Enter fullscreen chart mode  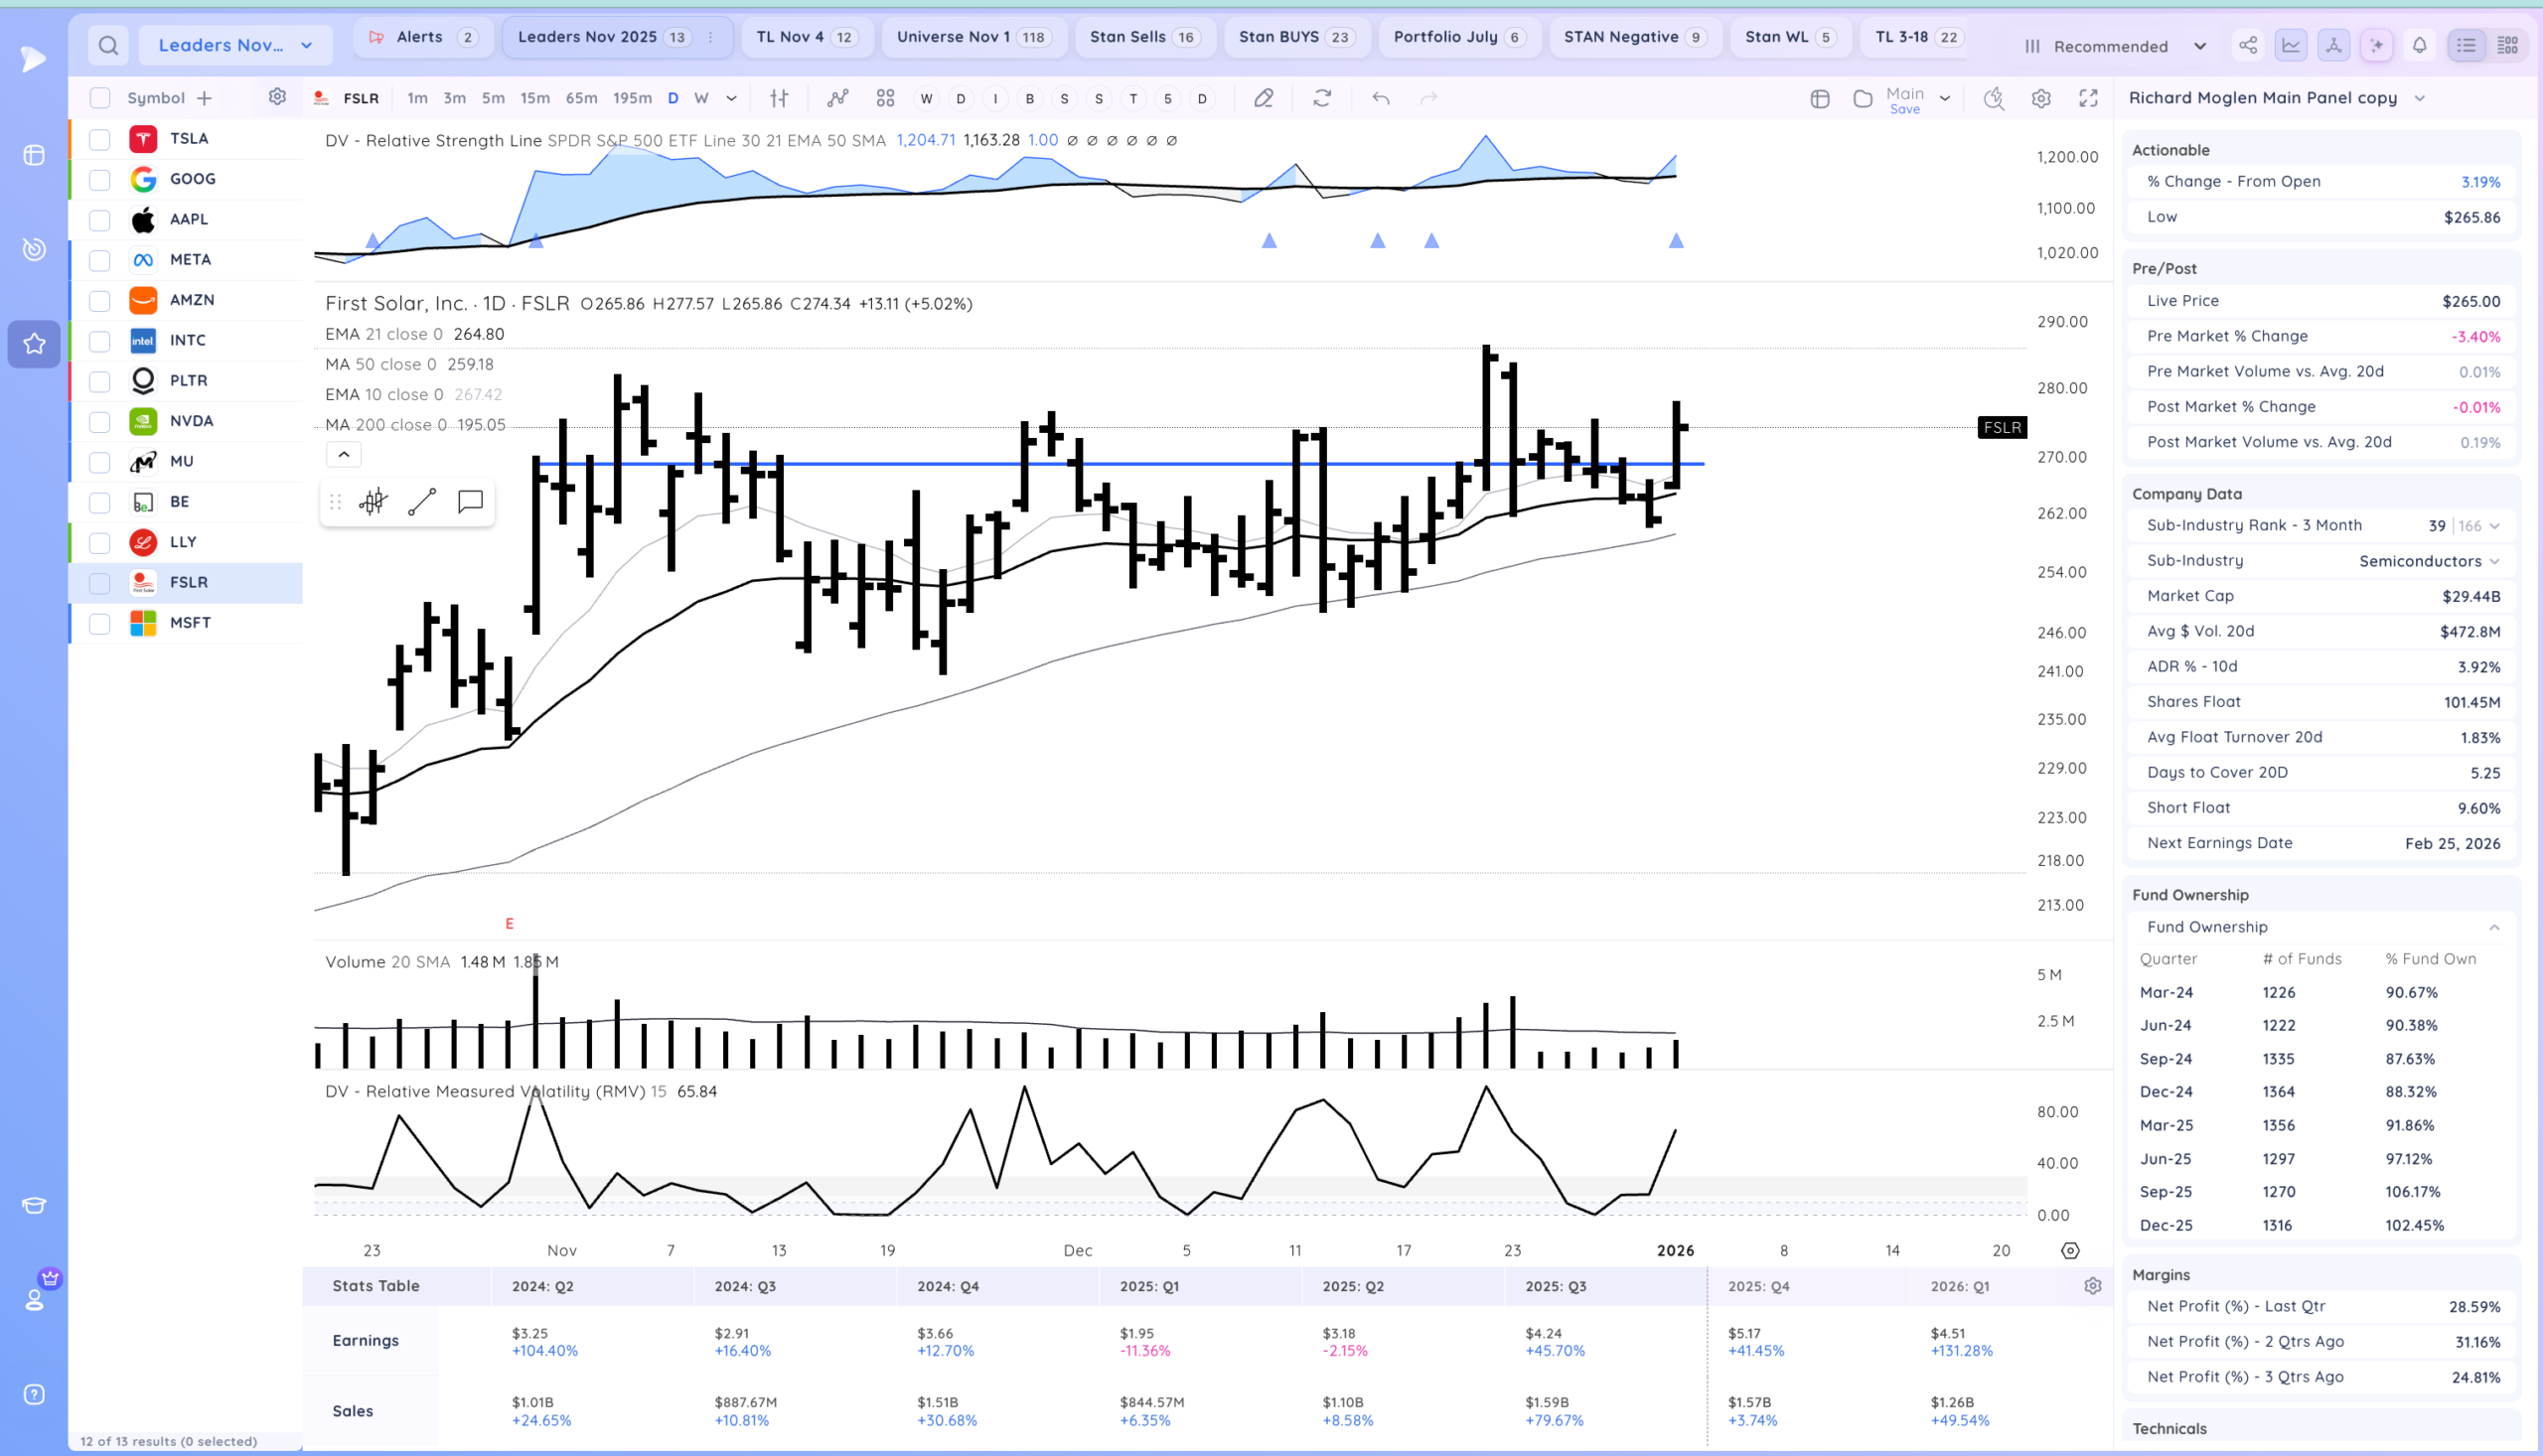2088,98
